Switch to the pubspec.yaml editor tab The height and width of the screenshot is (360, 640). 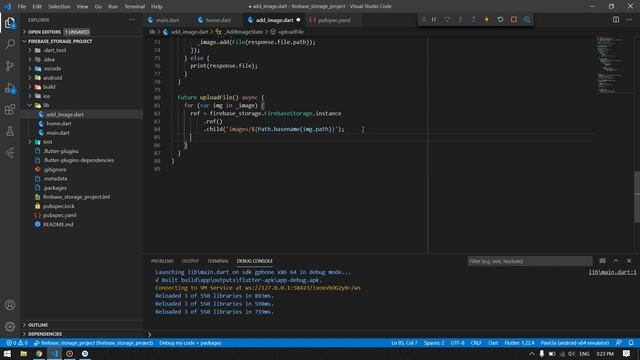[x=334, y=20]
